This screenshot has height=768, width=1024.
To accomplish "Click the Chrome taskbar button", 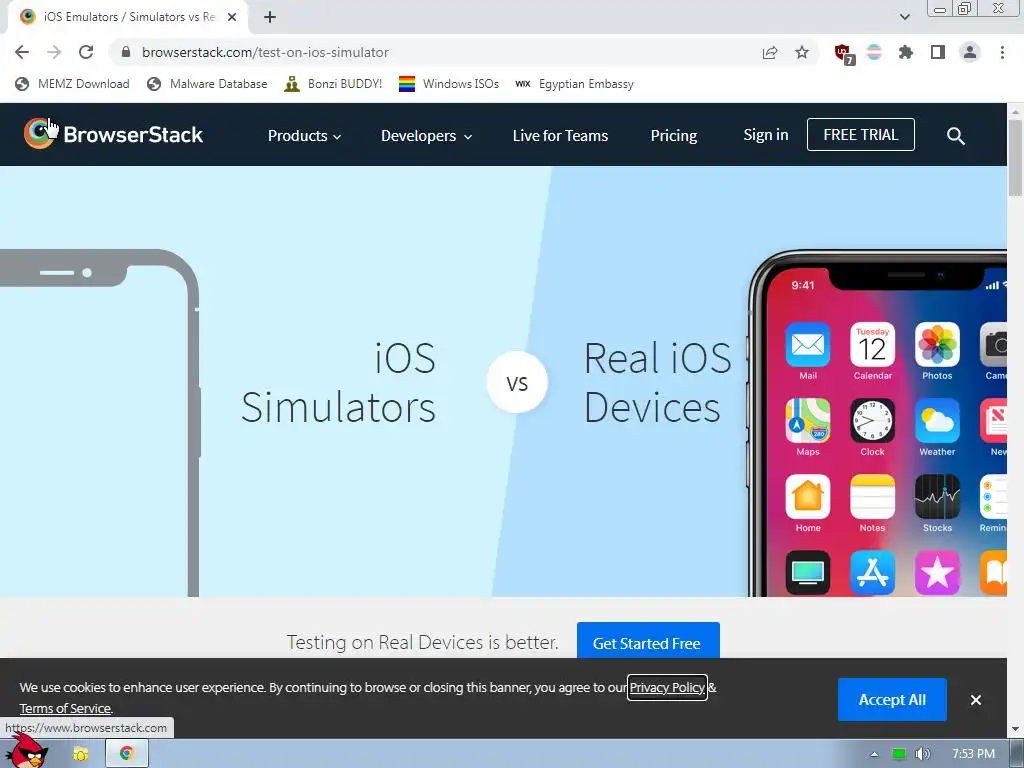I will (127, 753).
